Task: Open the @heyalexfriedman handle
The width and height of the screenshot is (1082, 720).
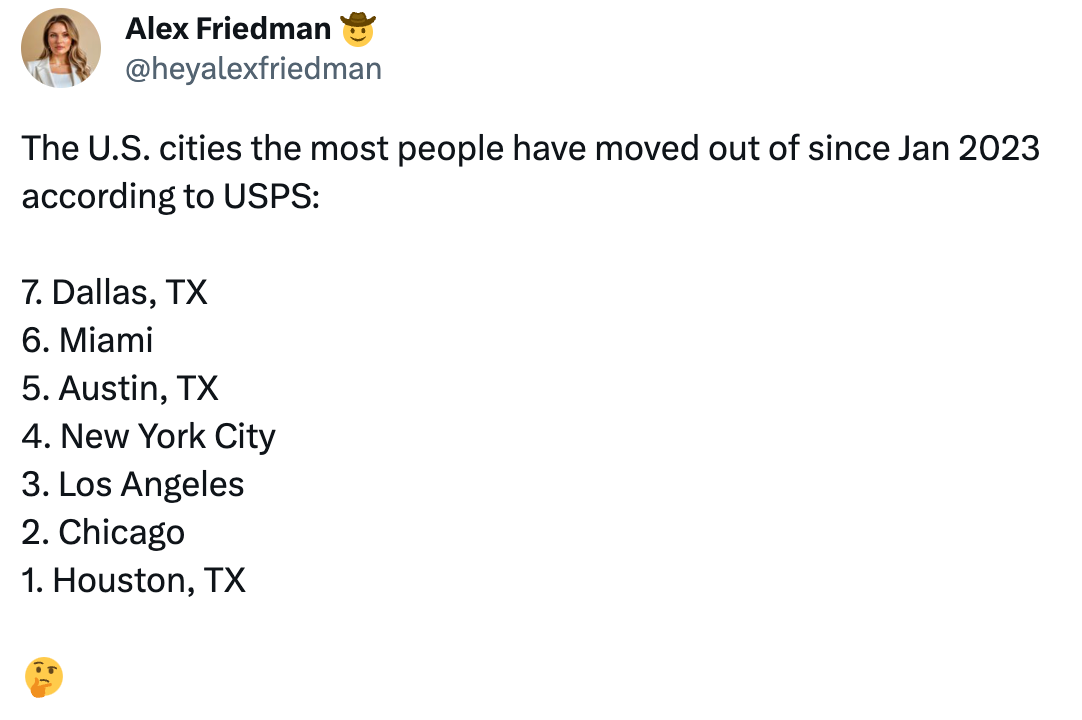Action: (253, 68)
